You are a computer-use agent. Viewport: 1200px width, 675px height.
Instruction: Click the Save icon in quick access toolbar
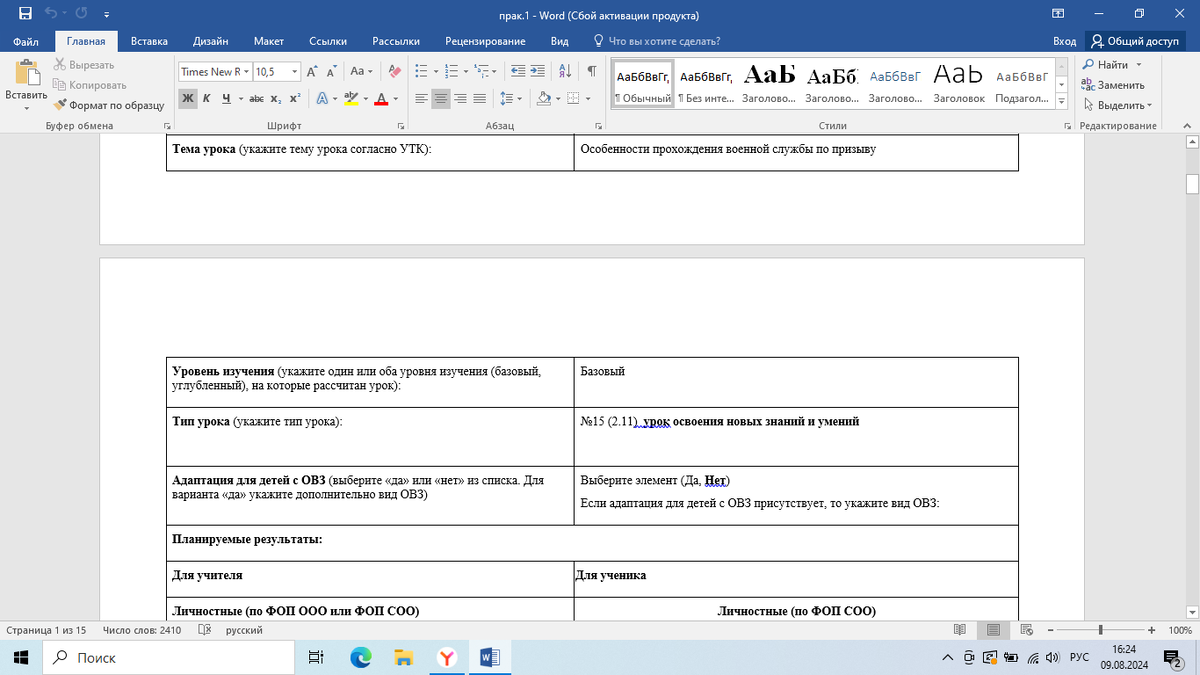tap(25, 14)
